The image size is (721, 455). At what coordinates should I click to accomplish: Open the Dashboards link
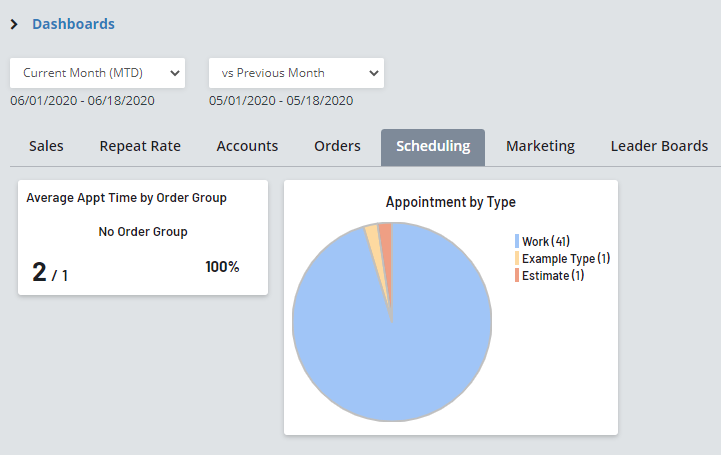coord(73,24)
